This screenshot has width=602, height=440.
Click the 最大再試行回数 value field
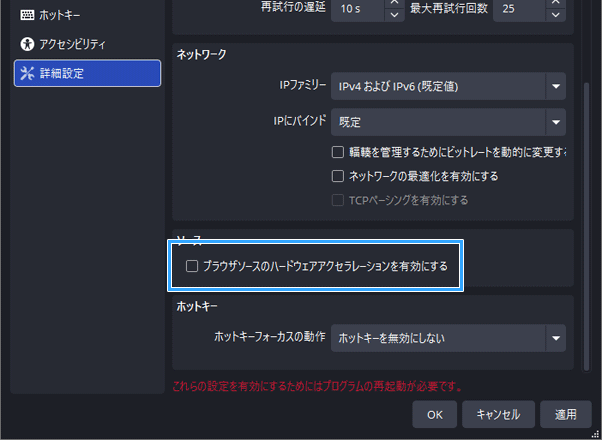point(519,8)
